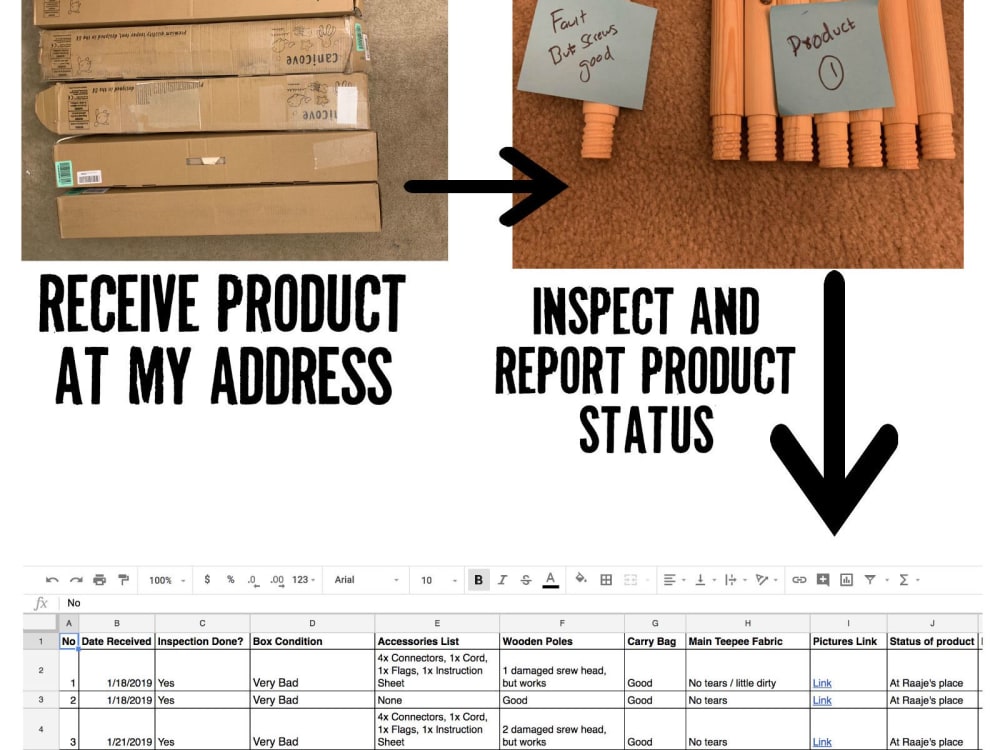
Task: Click the Insert link icon
Action: click(799, 580)
